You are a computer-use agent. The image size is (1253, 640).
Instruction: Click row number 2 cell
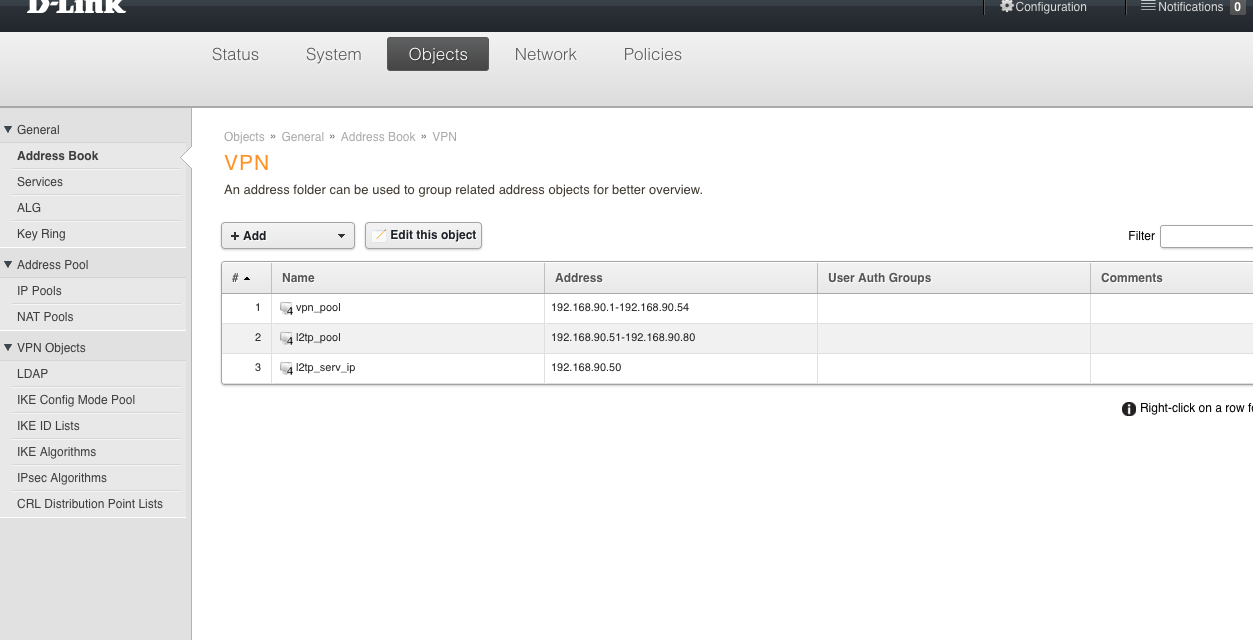coord(246,338)
